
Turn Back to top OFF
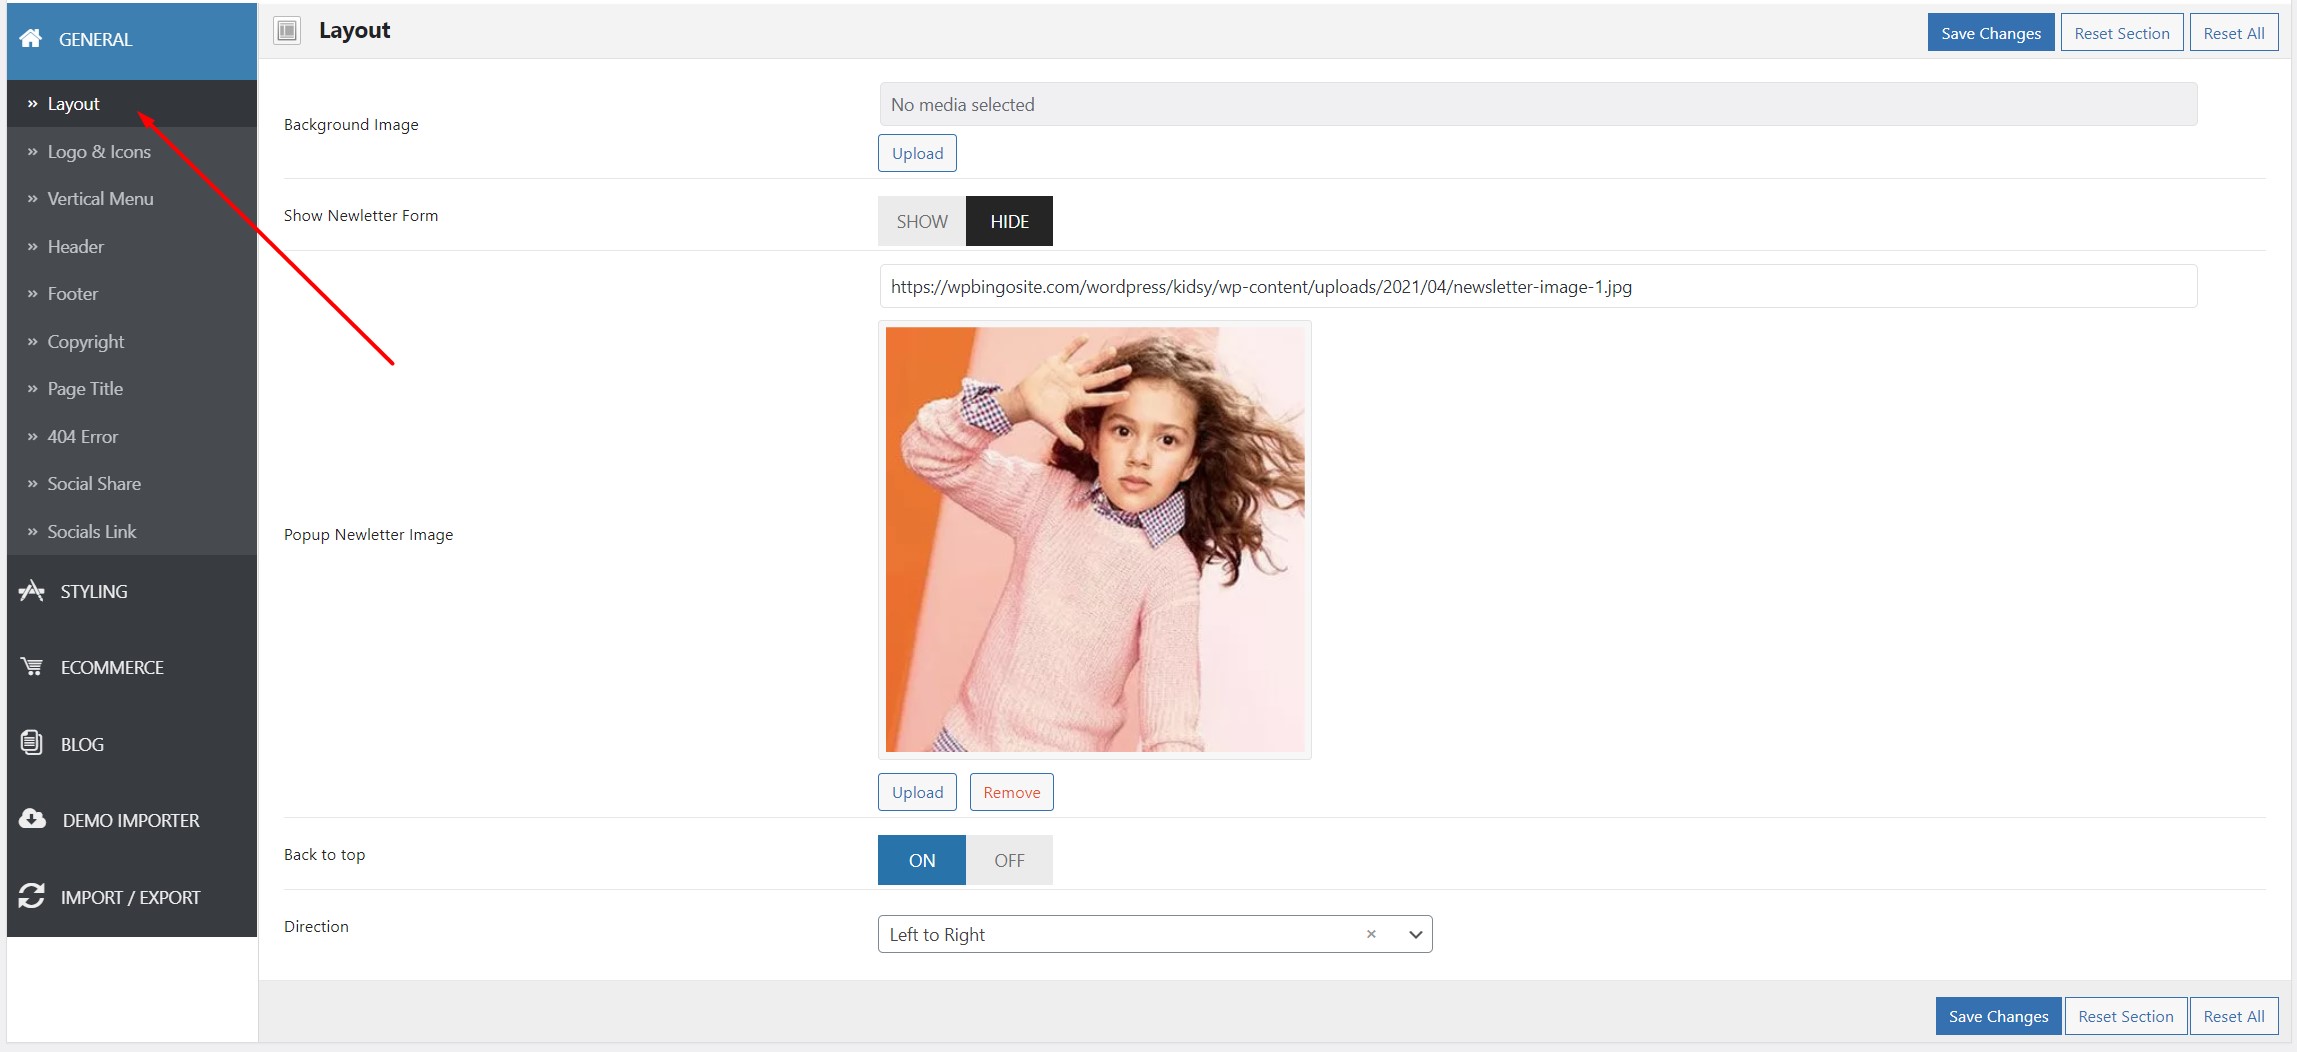(1009, 860)
